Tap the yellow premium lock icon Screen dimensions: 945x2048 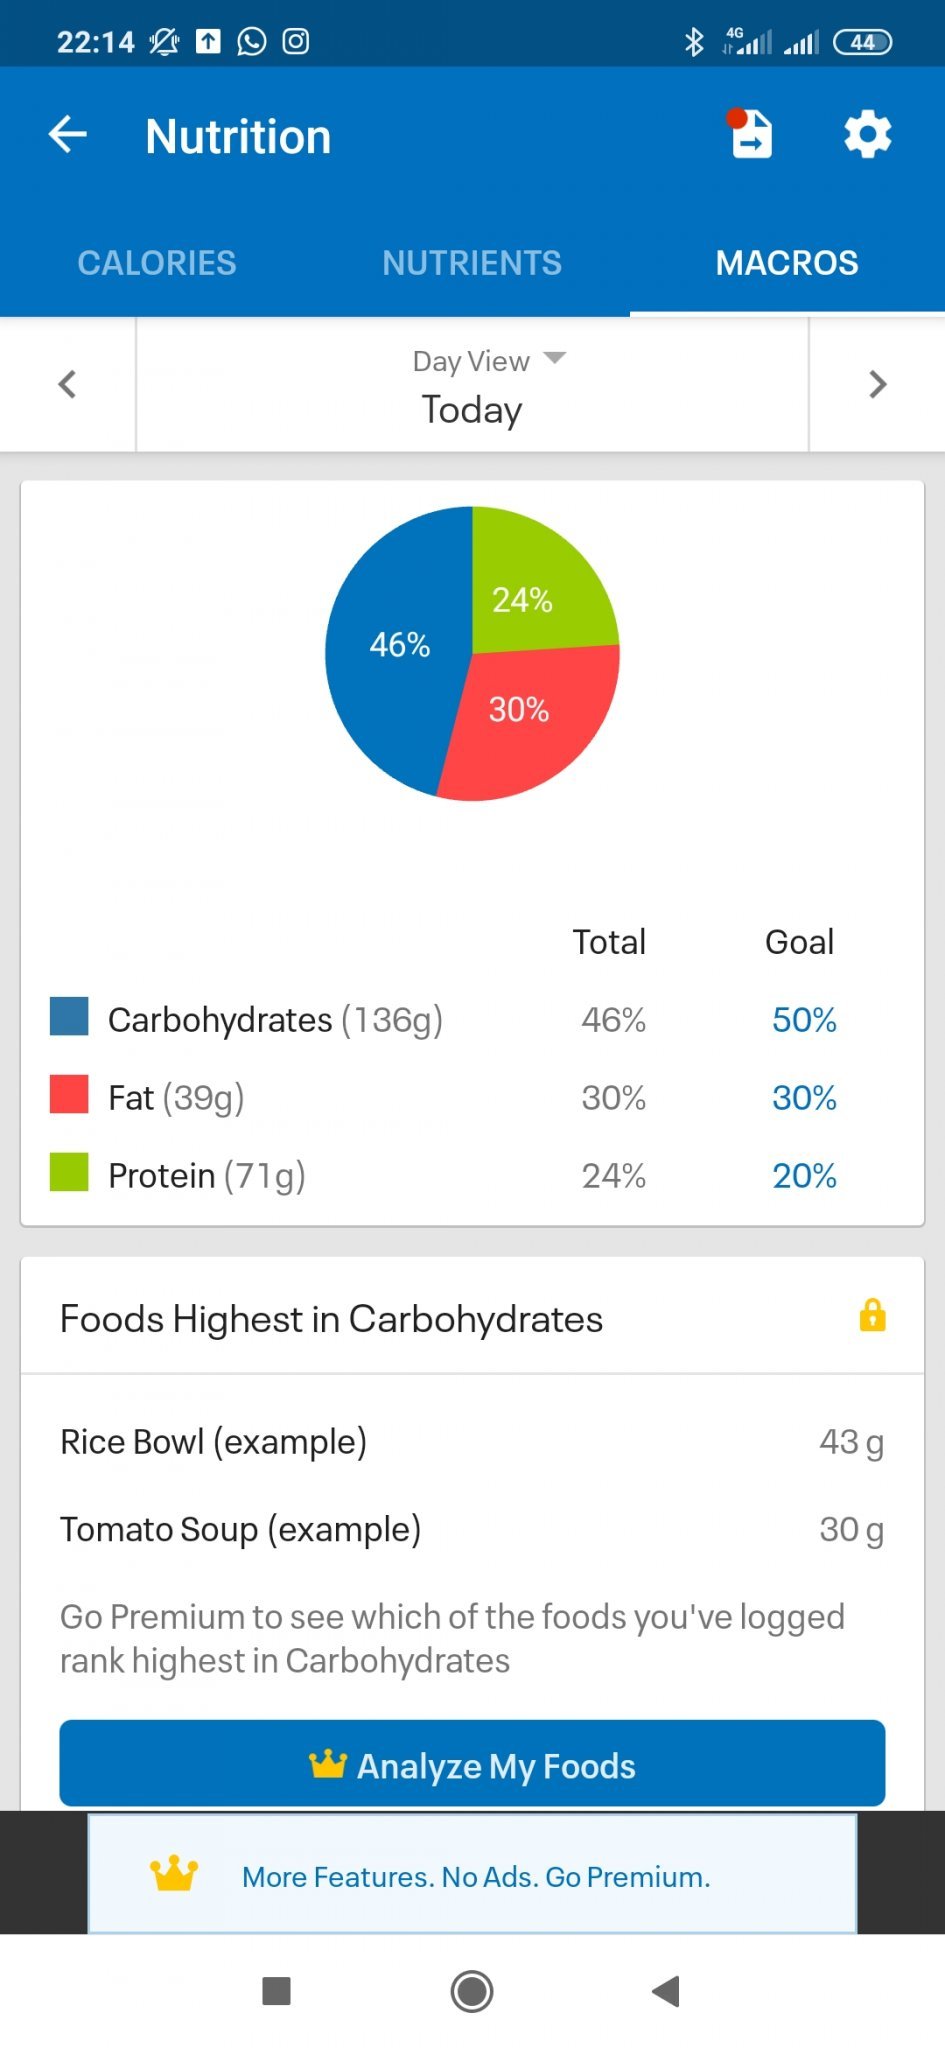click(872, 1316)
